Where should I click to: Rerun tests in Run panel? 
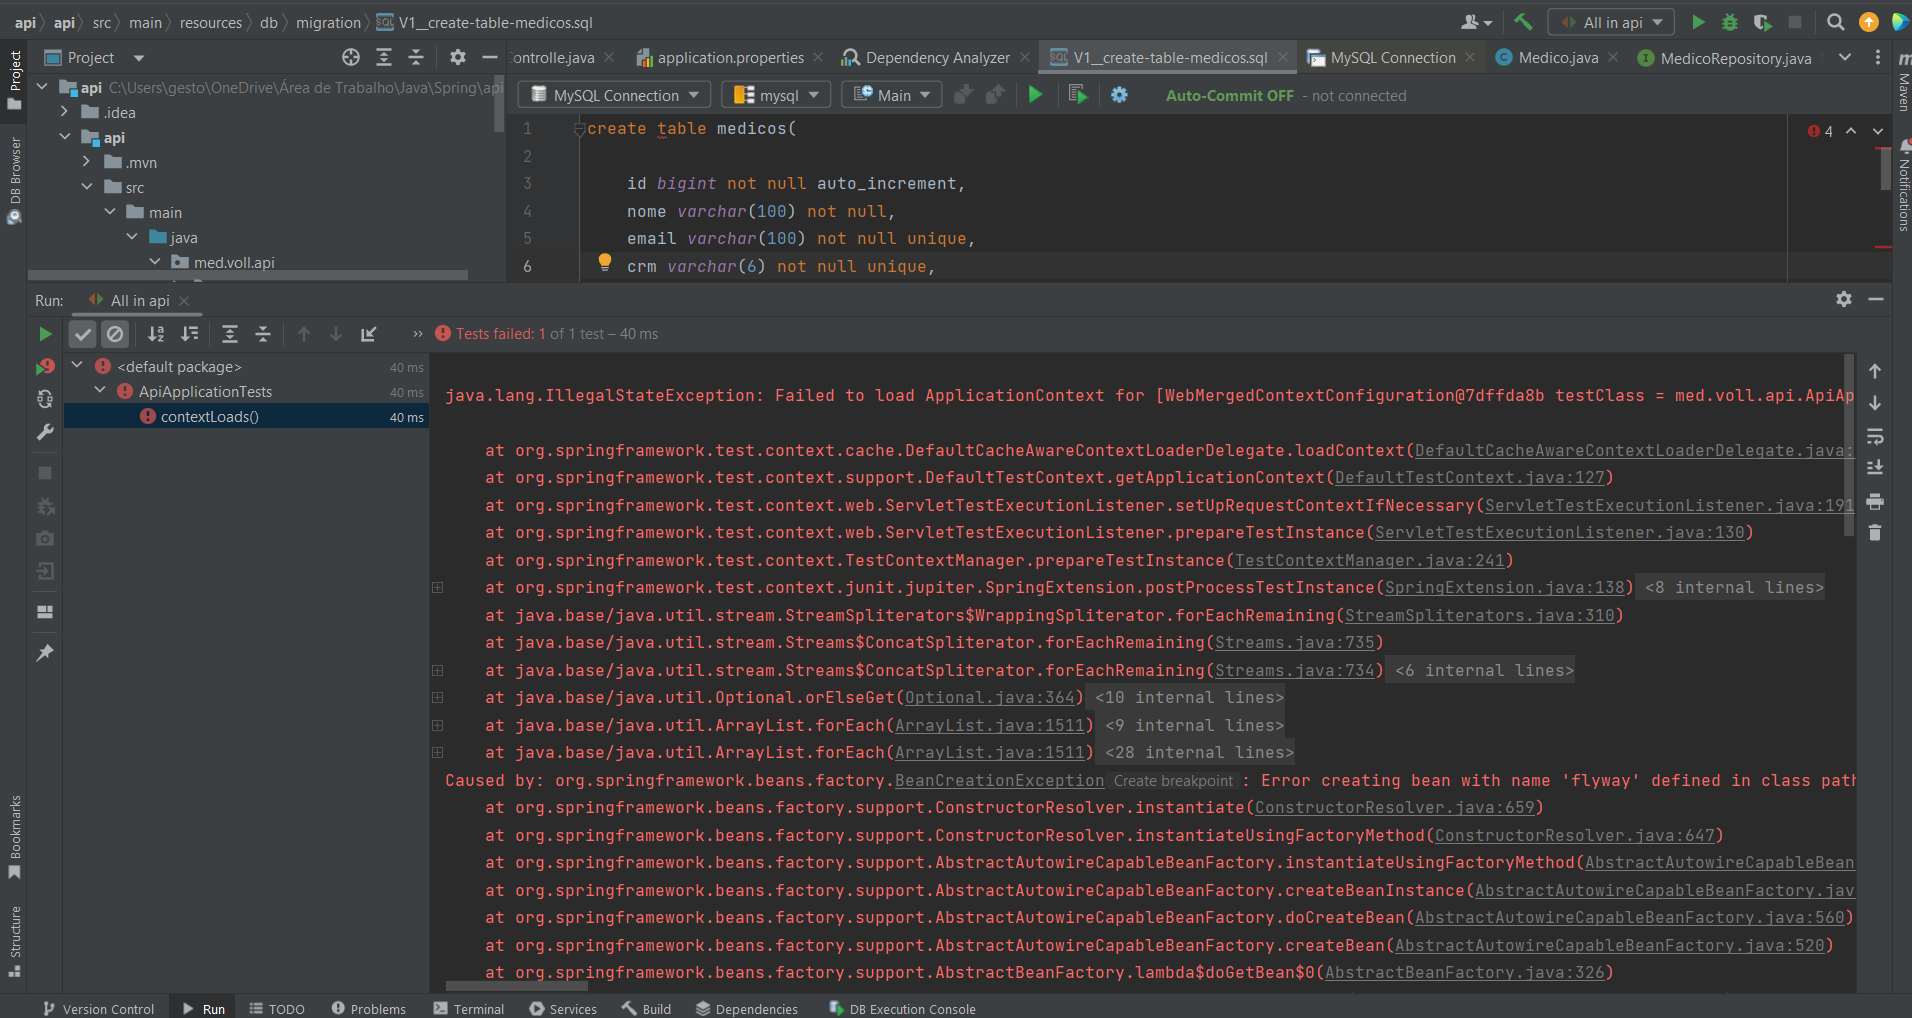45,334
